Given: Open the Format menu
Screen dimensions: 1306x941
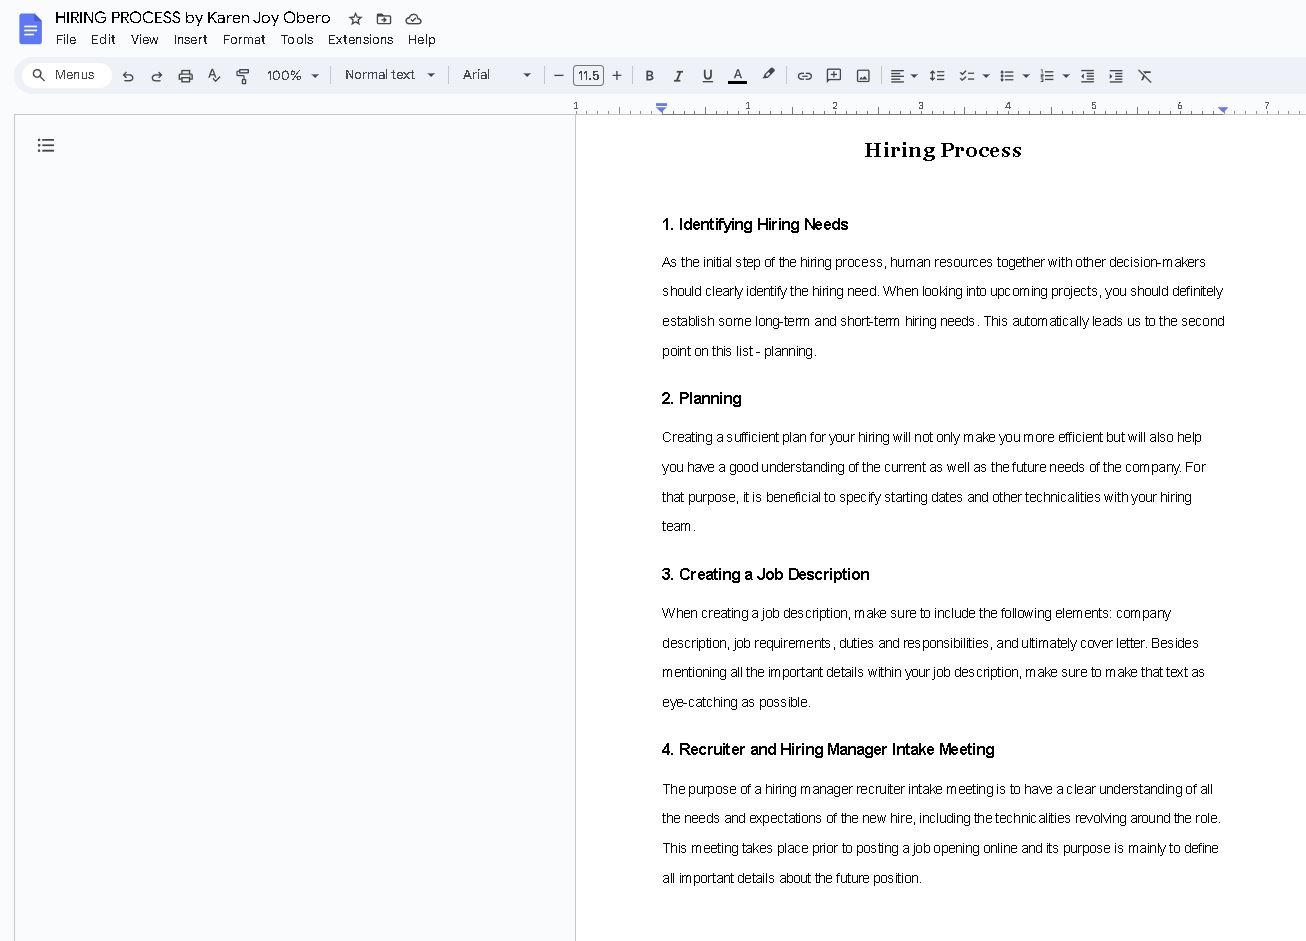Looking at the screenshot, I should click(244, 40).
